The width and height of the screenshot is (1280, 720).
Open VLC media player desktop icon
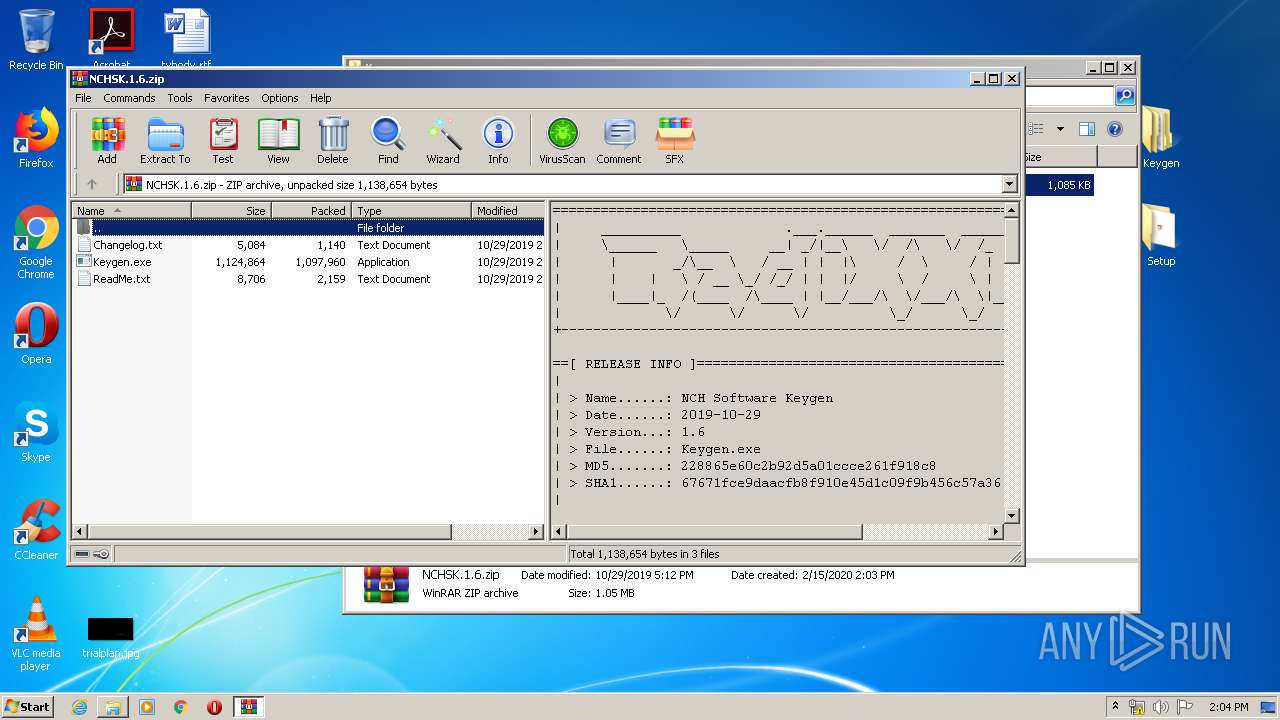(36, 634)
